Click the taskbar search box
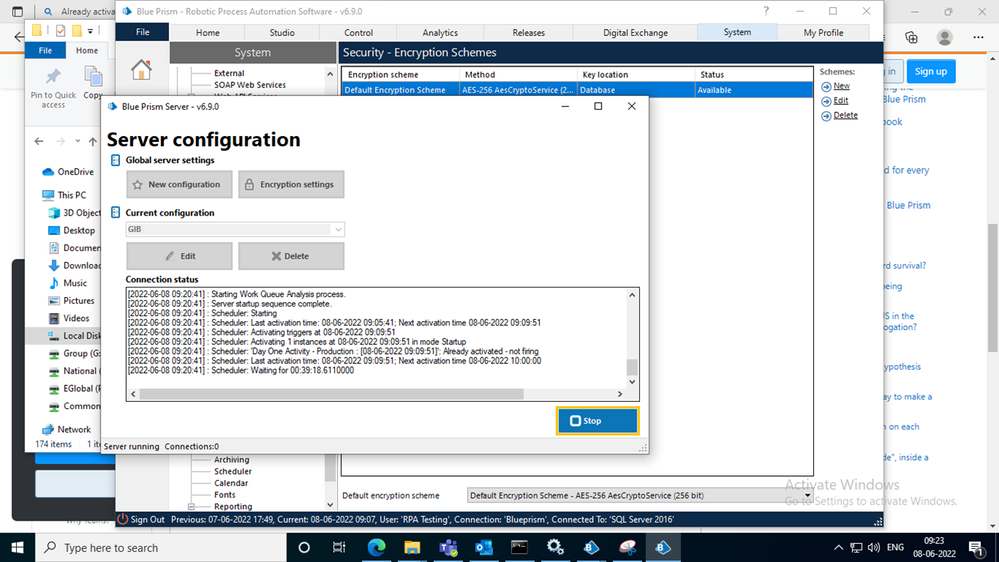 159,547
